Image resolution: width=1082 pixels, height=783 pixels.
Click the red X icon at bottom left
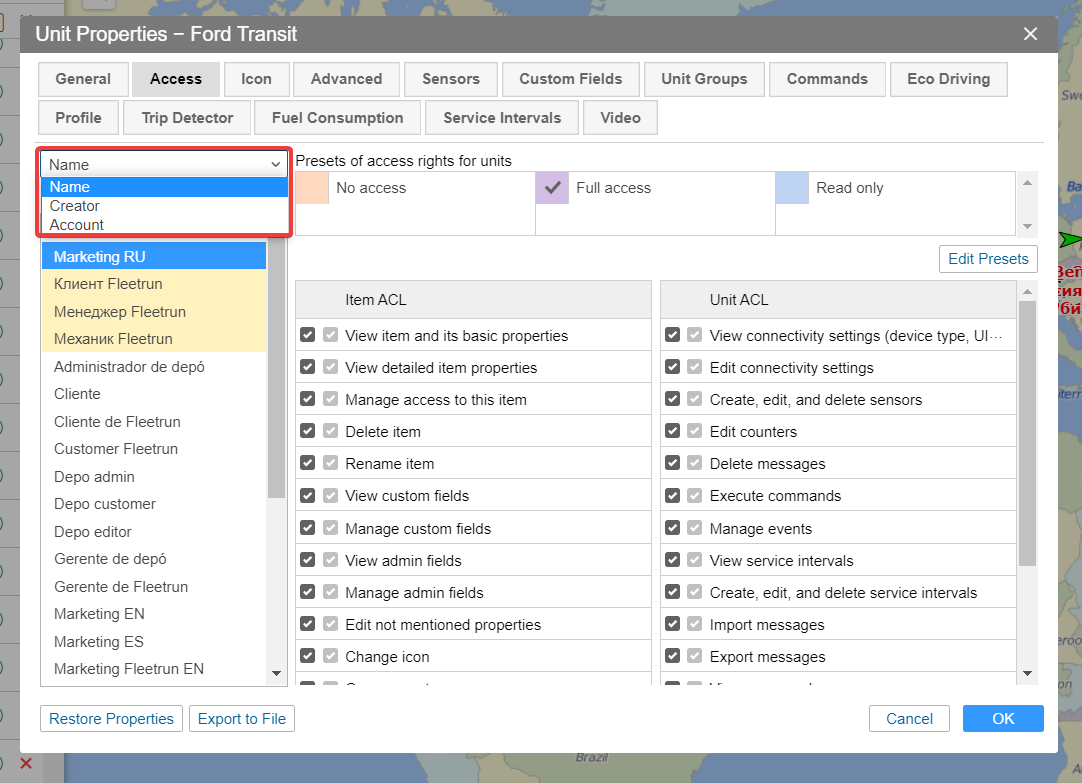pyautogui.click(x=26, y=763)
